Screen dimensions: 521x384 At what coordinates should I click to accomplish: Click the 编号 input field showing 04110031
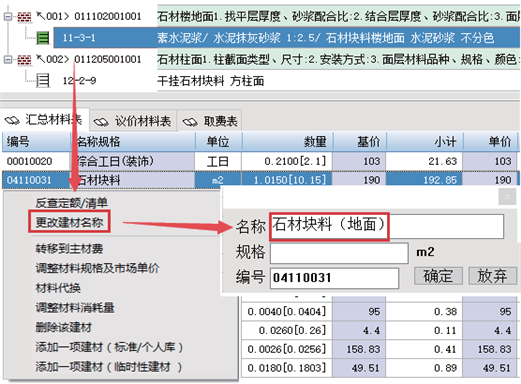coord(334,278)
